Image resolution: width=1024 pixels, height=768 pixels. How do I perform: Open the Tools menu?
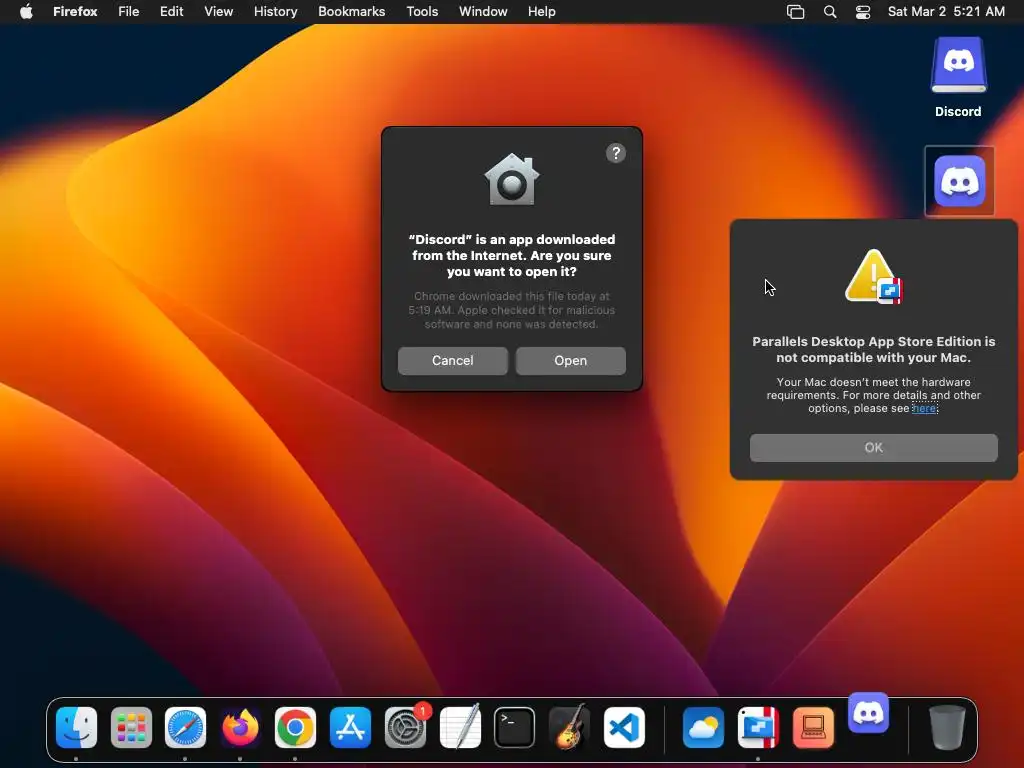click(422, 11)
